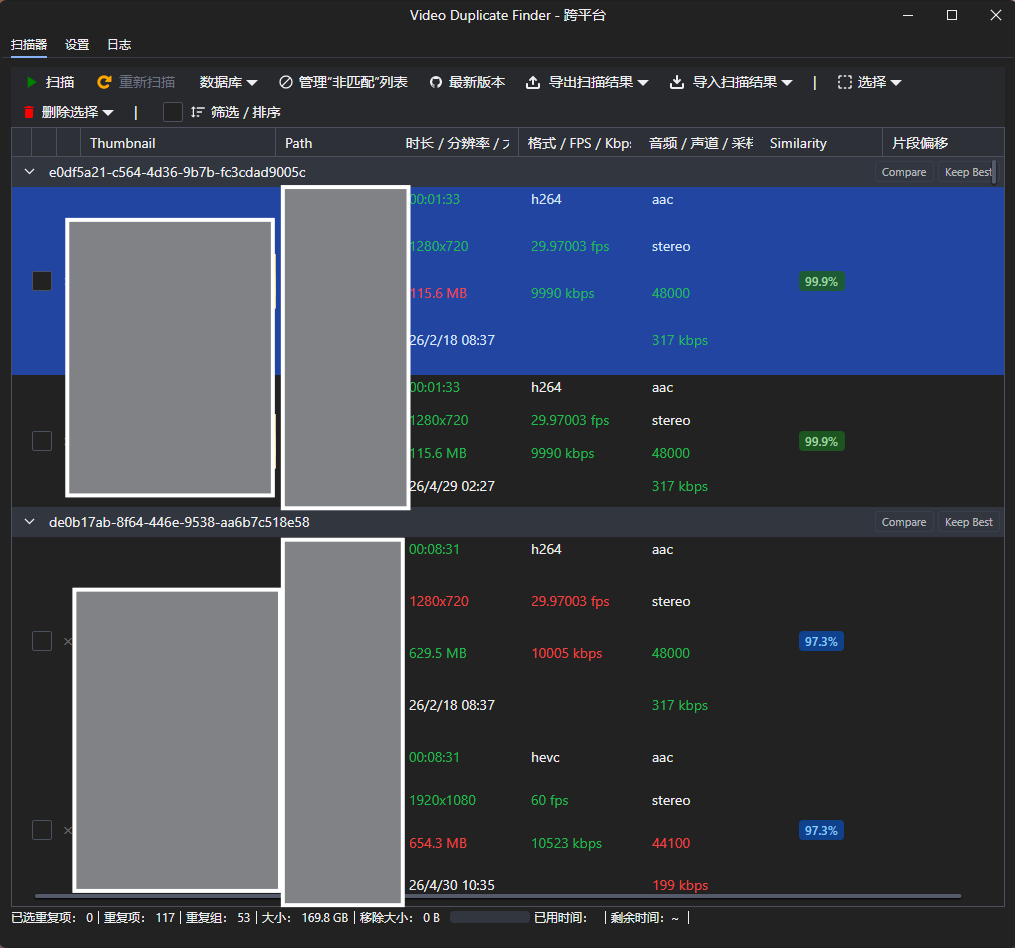Image resolution: width=1015 pixels, height=948 pixels.
Task: Click the filter / sort icon
Action: [197, 112]
